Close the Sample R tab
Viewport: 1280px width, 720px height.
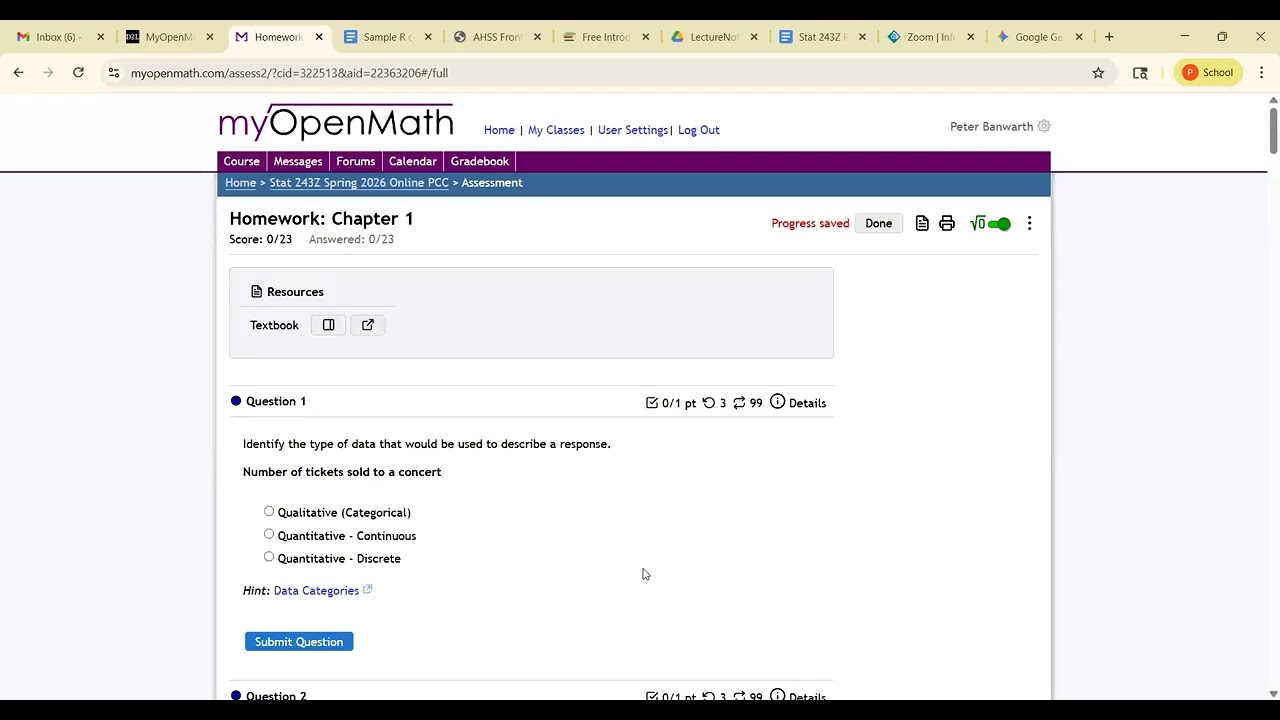428,37
